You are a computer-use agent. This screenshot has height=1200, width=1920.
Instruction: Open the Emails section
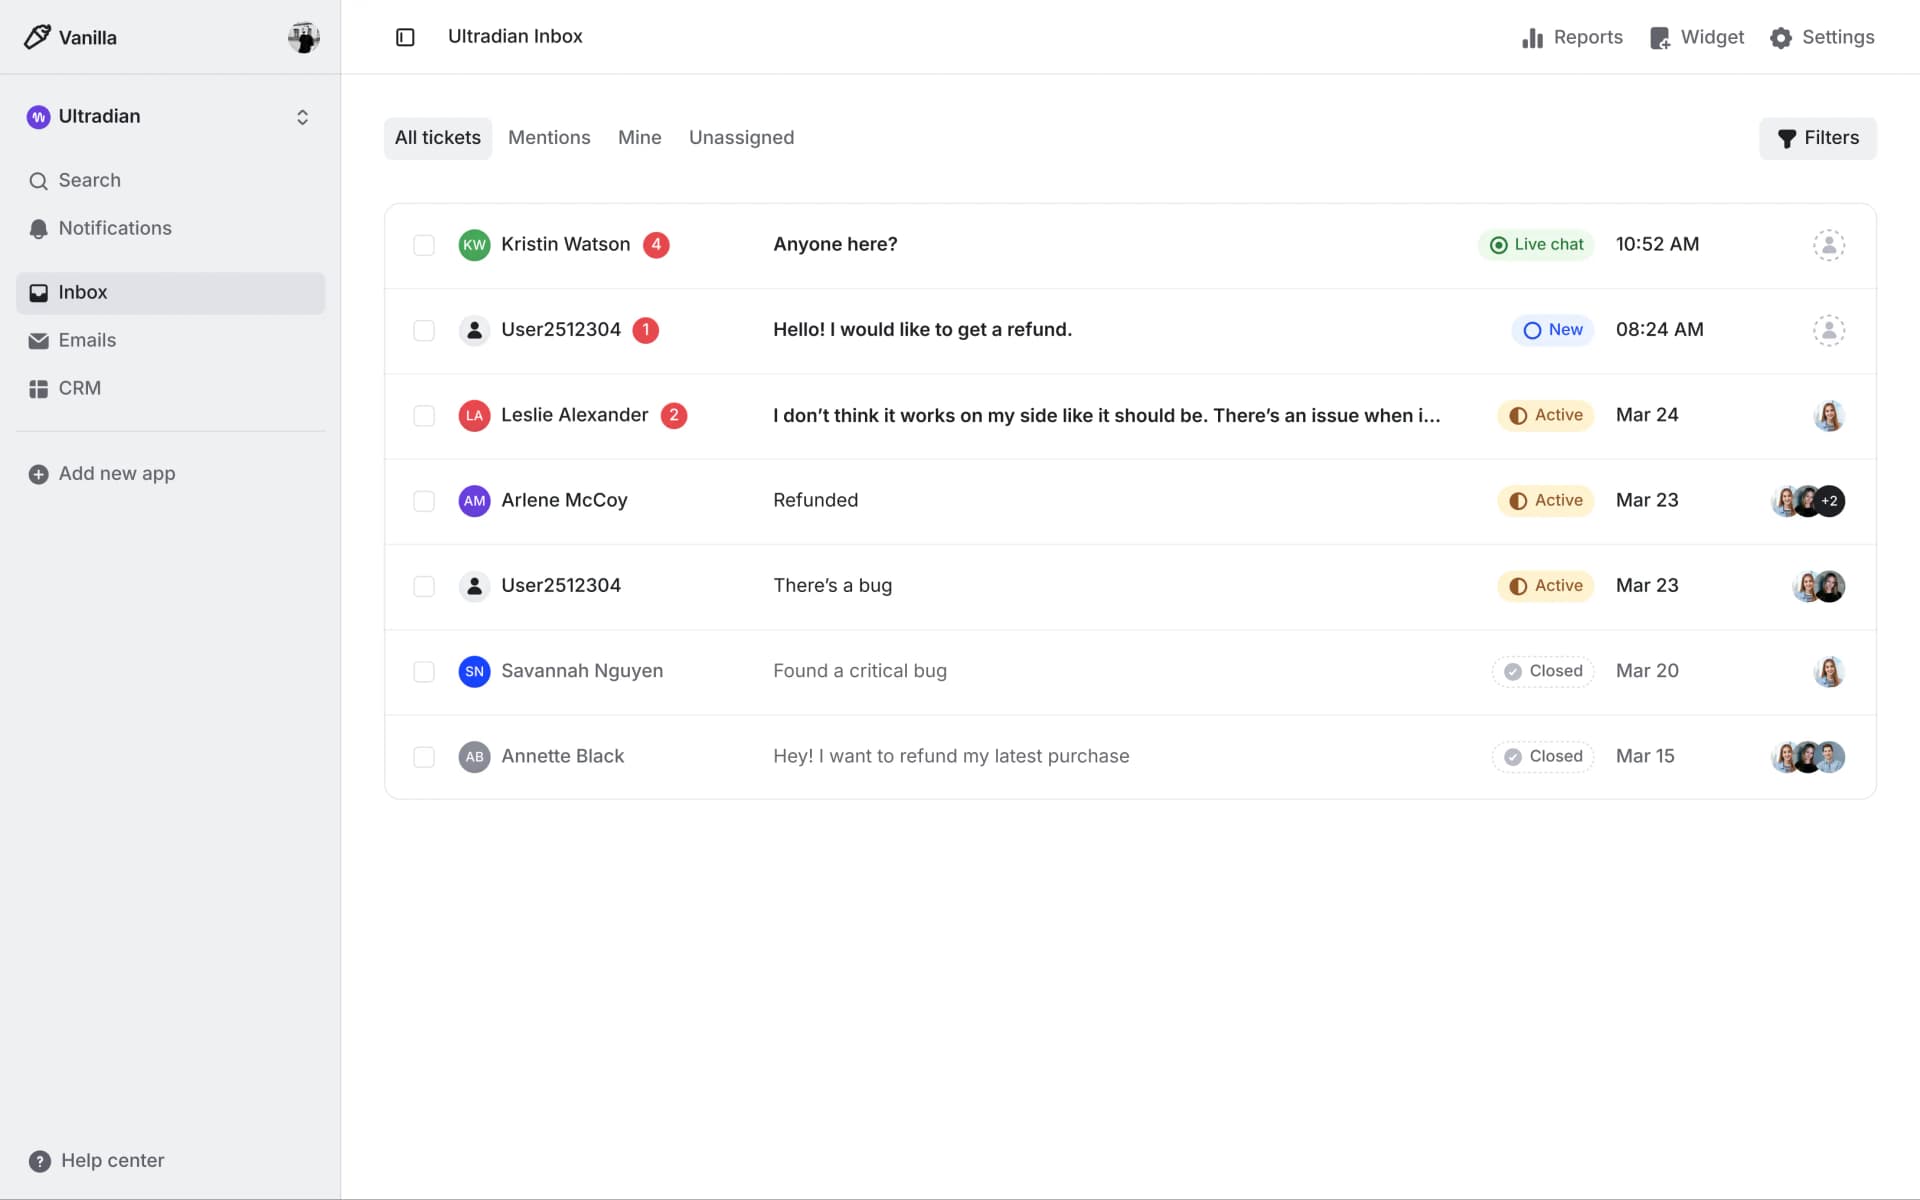pyautogui.click(x=87, y=340)
